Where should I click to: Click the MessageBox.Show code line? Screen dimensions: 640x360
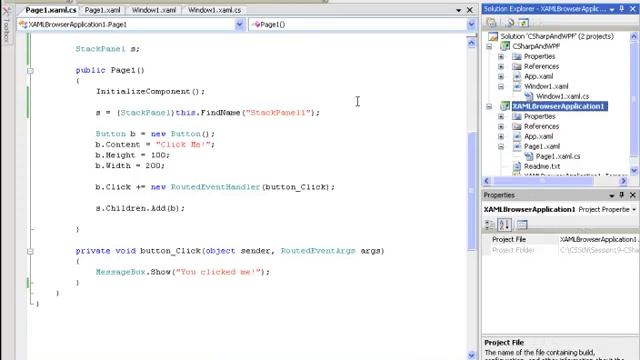click(x=183, y=272)
